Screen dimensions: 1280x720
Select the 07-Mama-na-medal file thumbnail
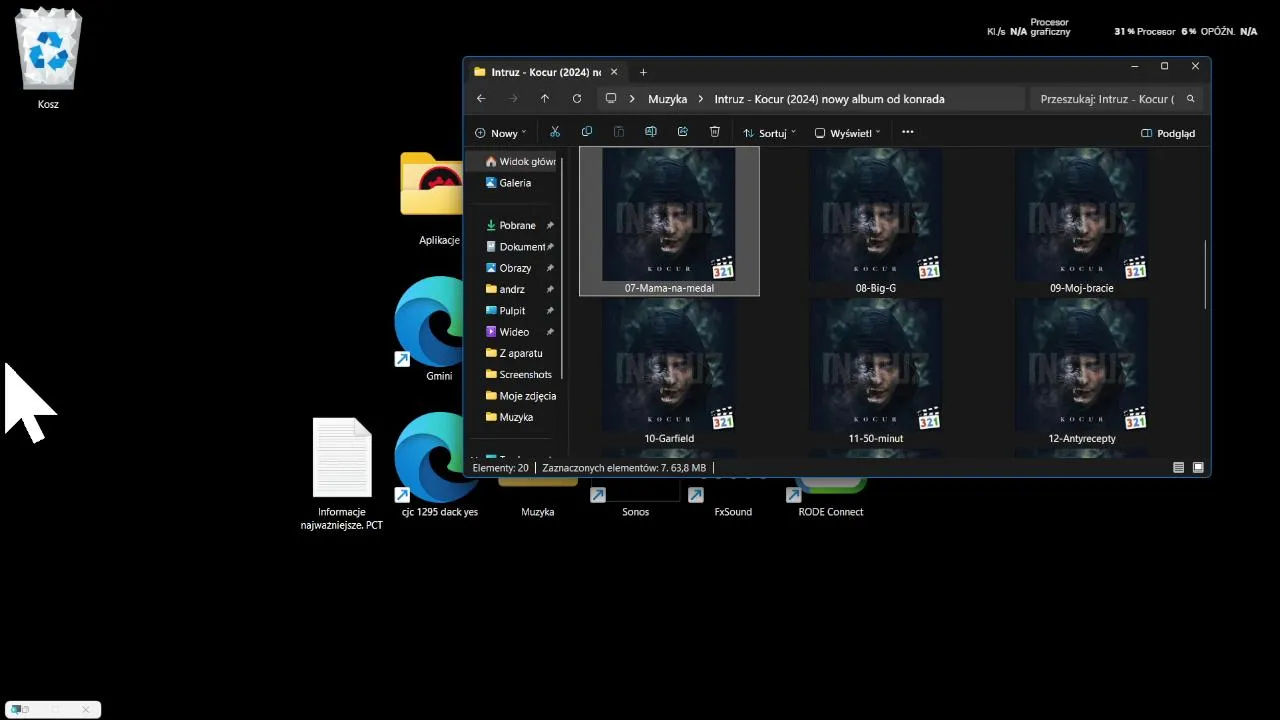click(x=669, y=221)
